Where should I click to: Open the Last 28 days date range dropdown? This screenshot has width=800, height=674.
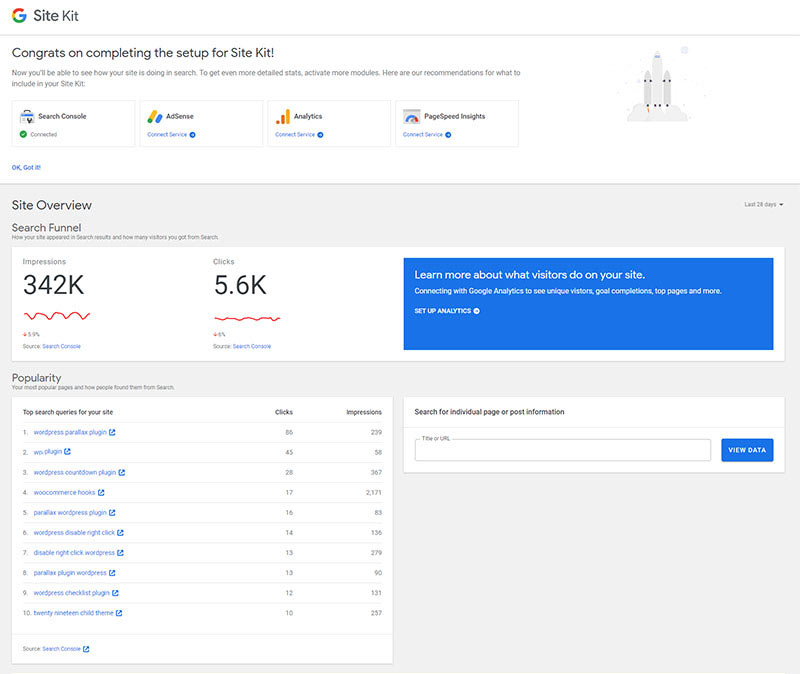point(764,205)
